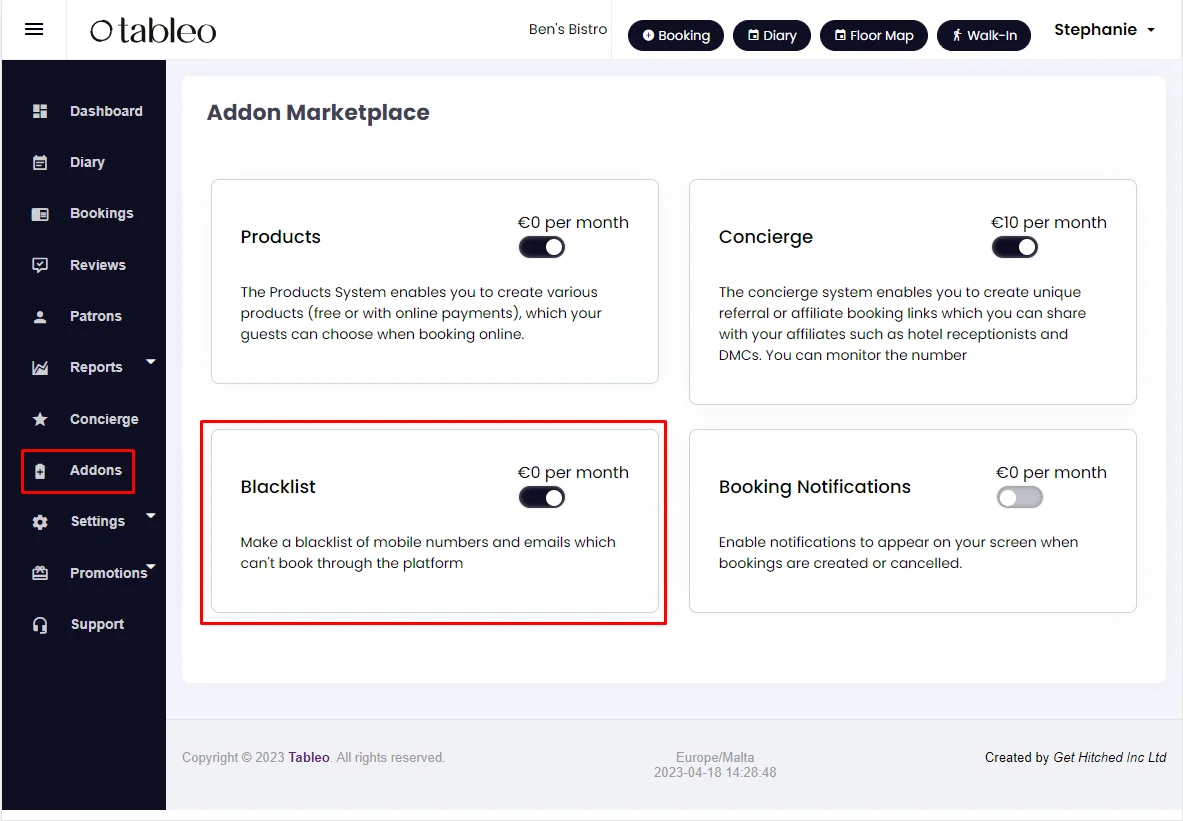
Task: Follow the Tableo footer link
Action: pos(309,757)
